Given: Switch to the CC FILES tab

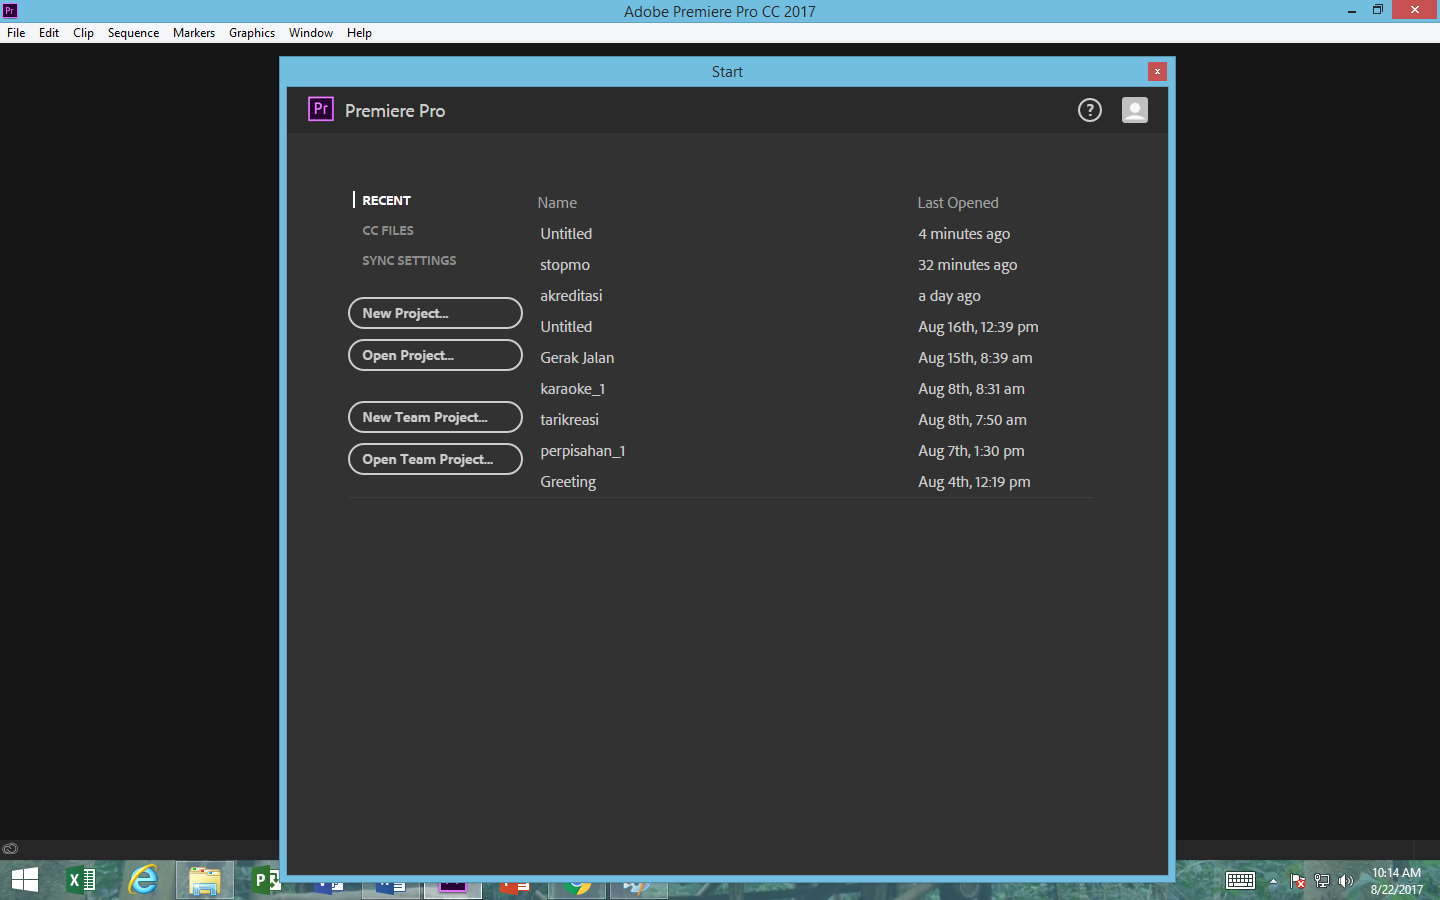Looking at the screenshot, I should (388, 230).
